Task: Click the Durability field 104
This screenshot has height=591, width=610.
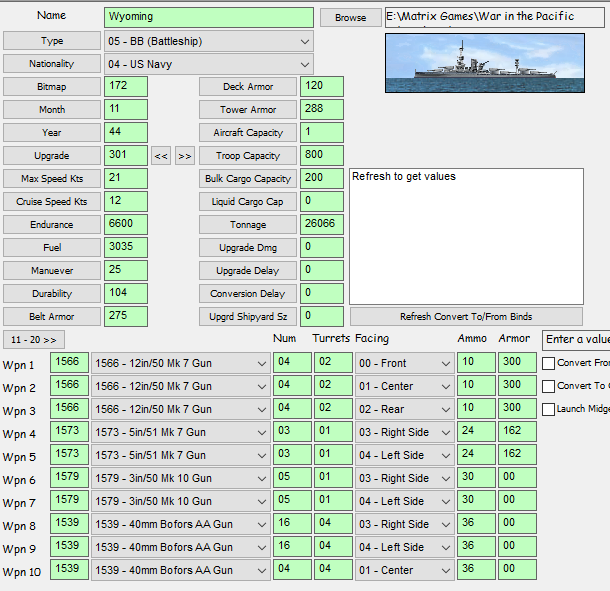Action: (x=126, y=293)
